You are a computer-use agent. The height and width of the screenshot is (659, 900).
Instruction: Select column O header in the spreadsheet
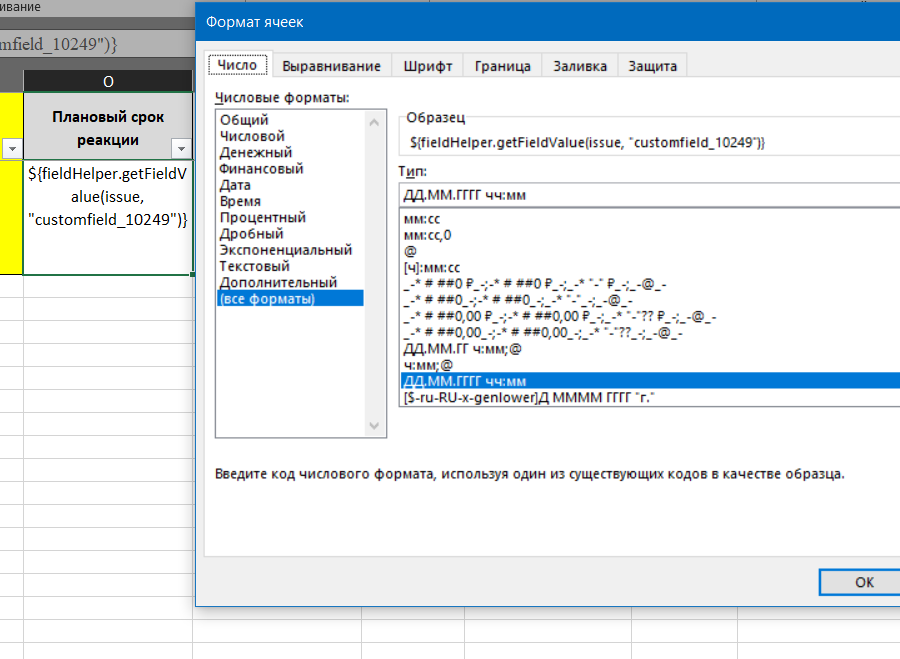pyautogui.click(x=108, y=82)
